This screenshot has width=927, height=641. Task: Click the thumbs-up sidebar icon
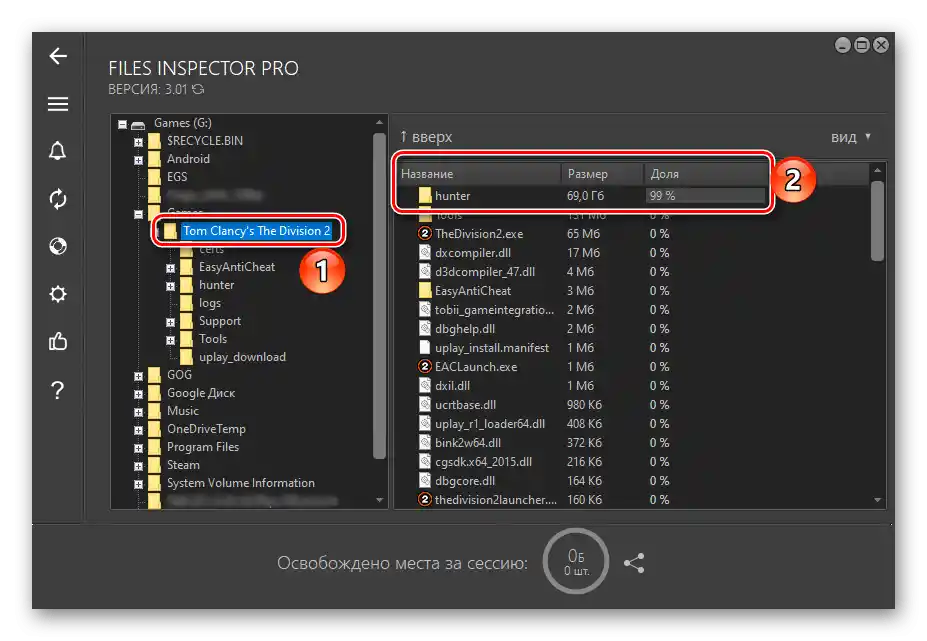pos(58,341)
